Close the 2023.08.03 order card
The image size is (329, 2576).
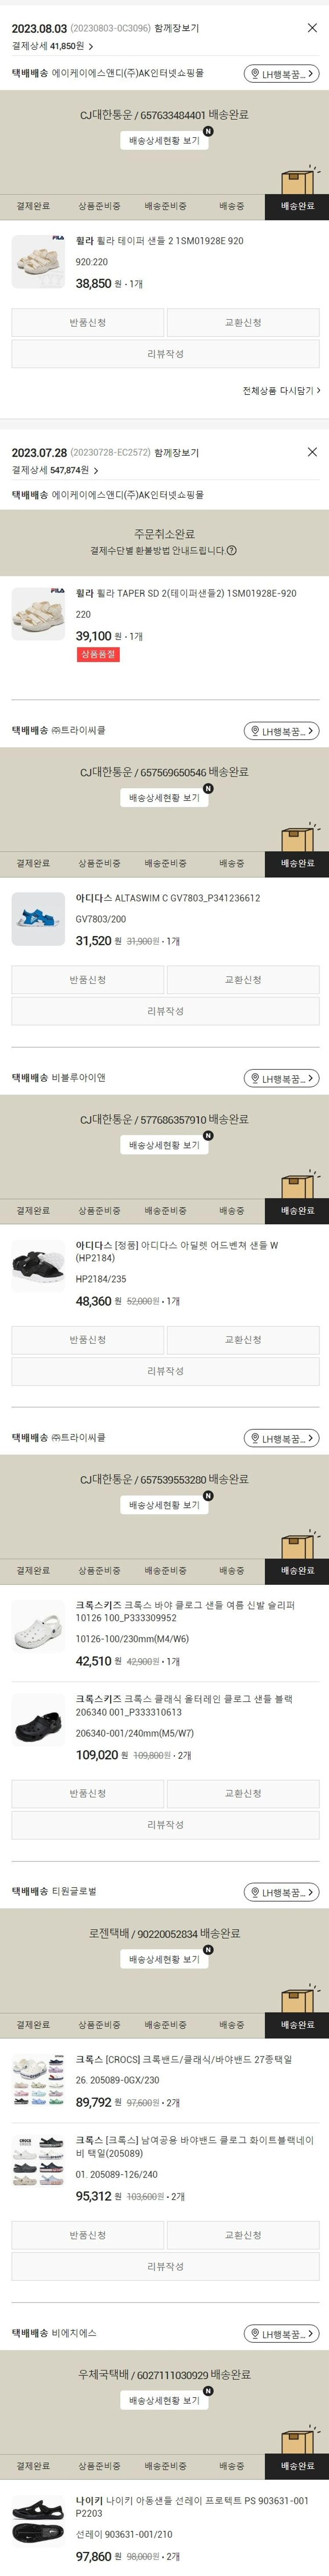312,28
